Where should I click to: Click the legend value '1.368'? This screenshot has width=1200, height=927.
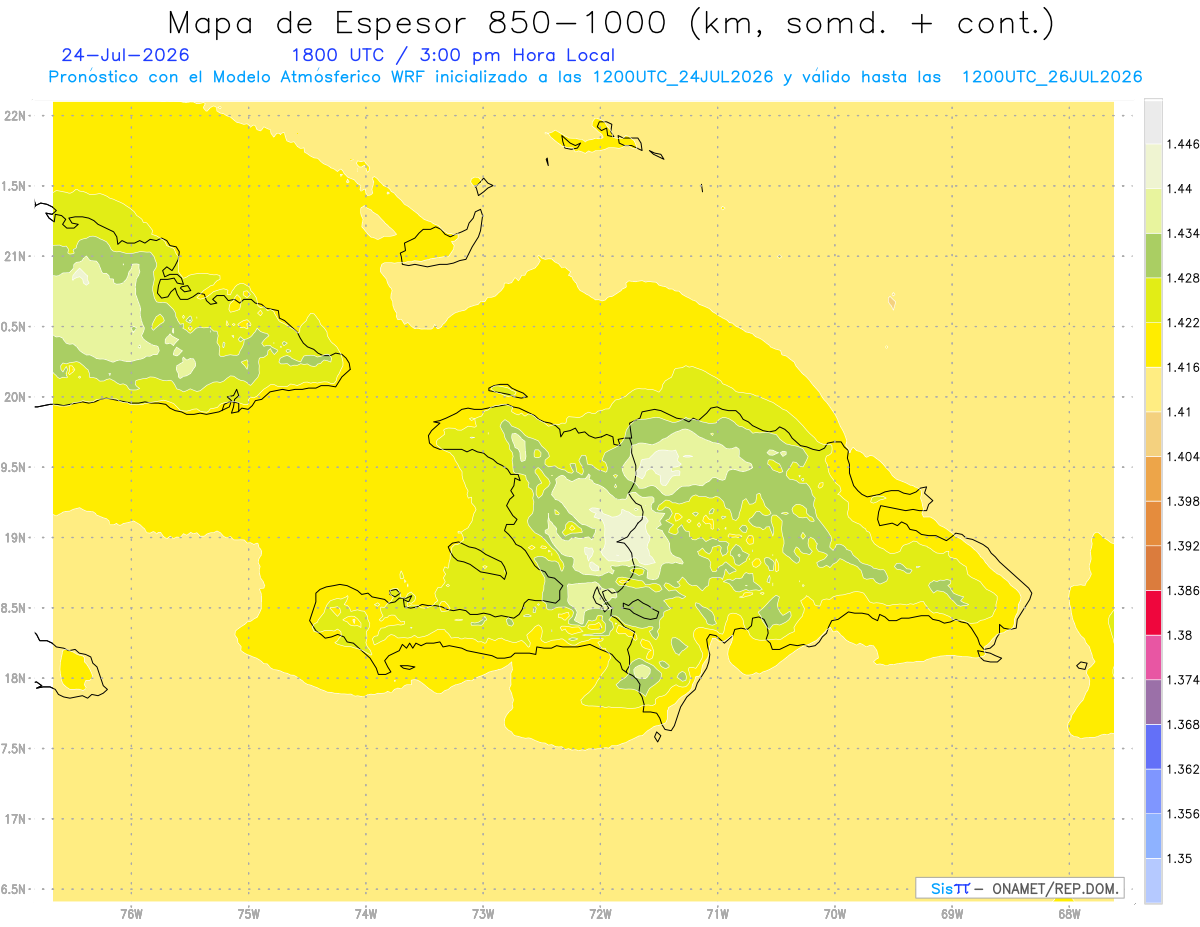(x=1182, y=724)
